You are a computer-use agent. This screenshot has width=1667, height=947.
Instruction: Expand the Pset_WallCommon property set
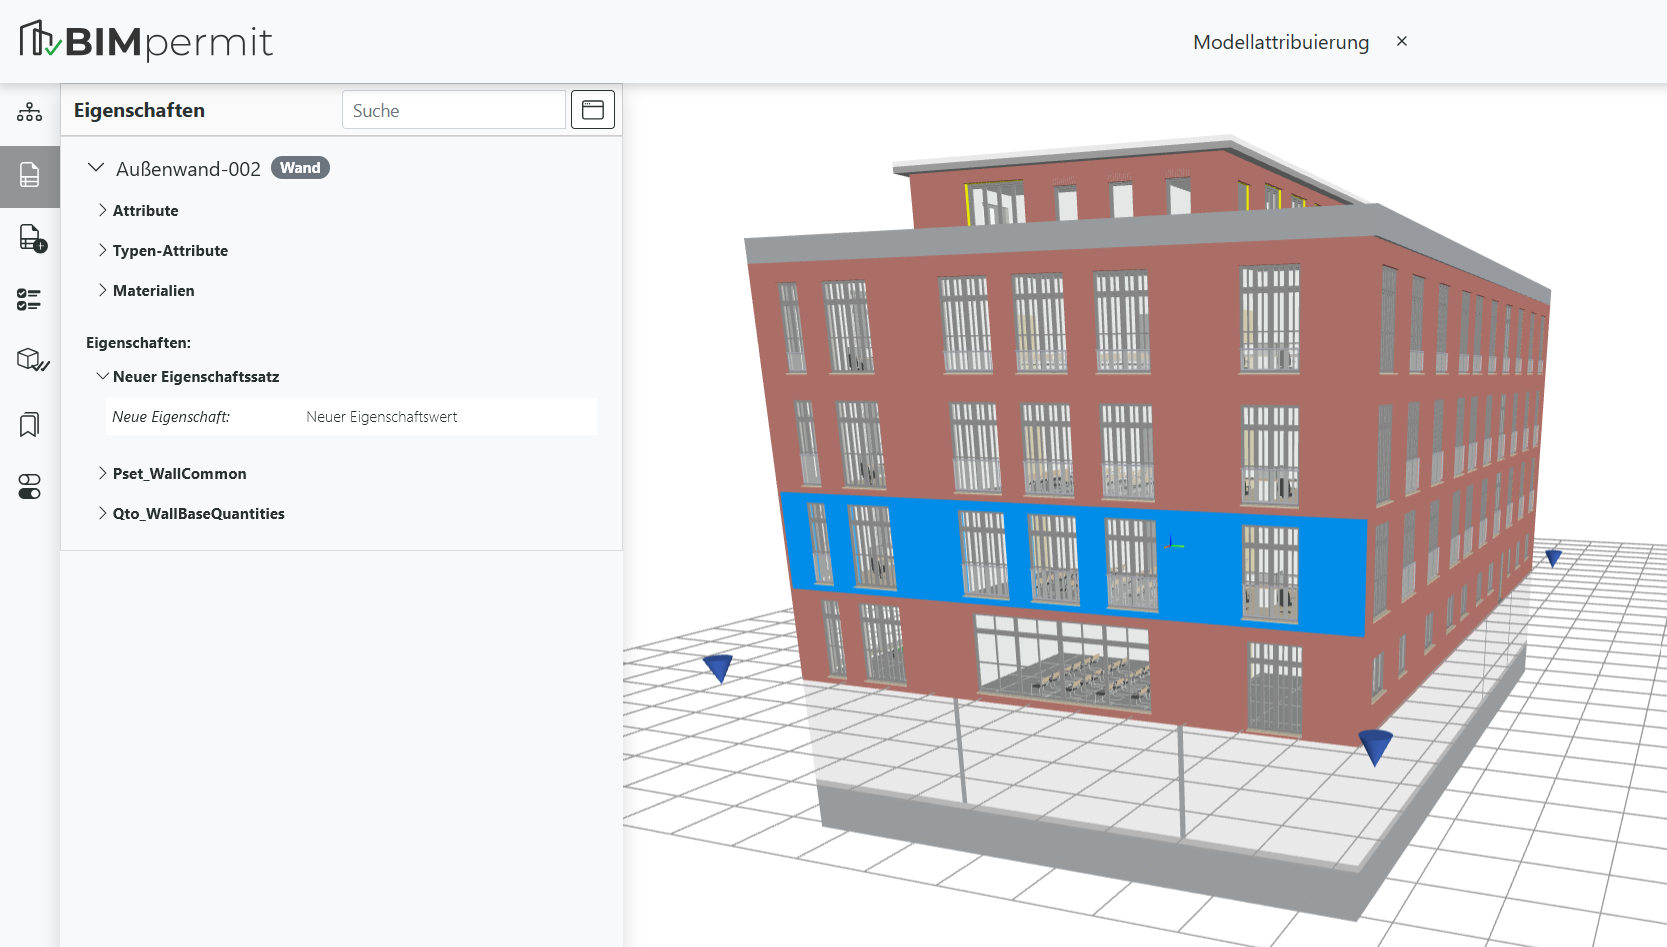coord(102,473)
